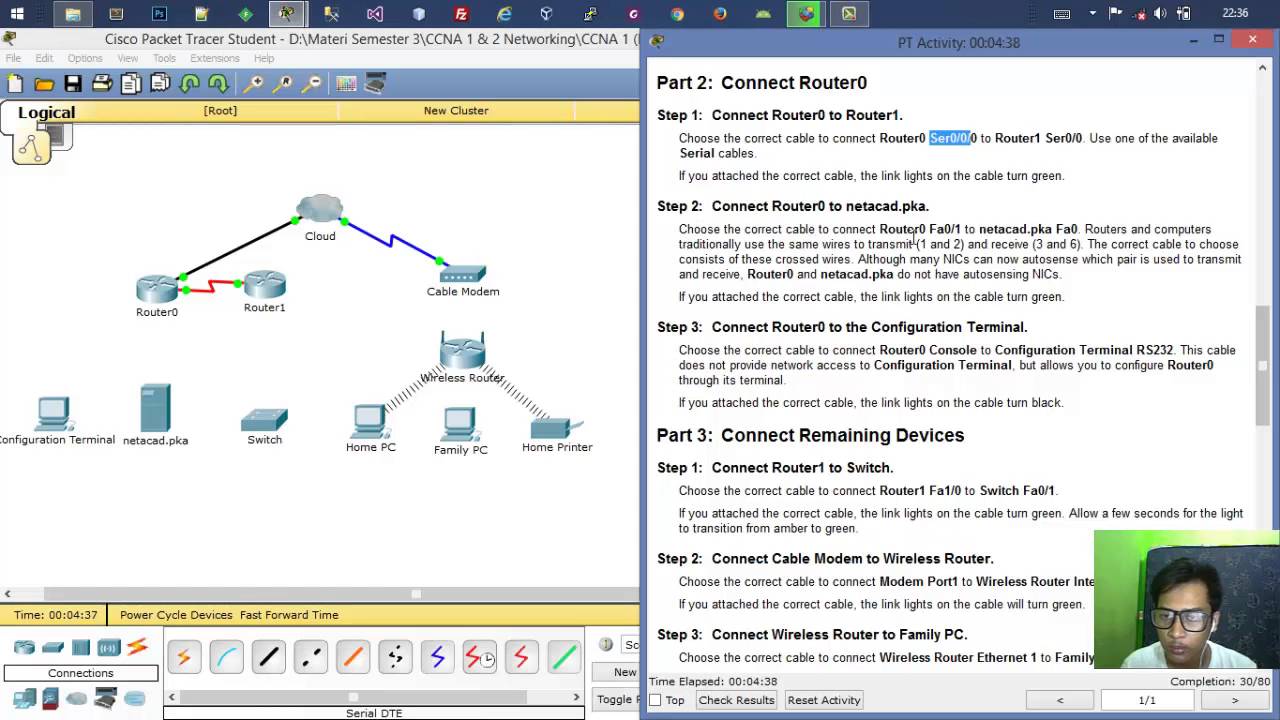Open the Edit menu
Viewport: 1280px width, 720px height.
44,58
